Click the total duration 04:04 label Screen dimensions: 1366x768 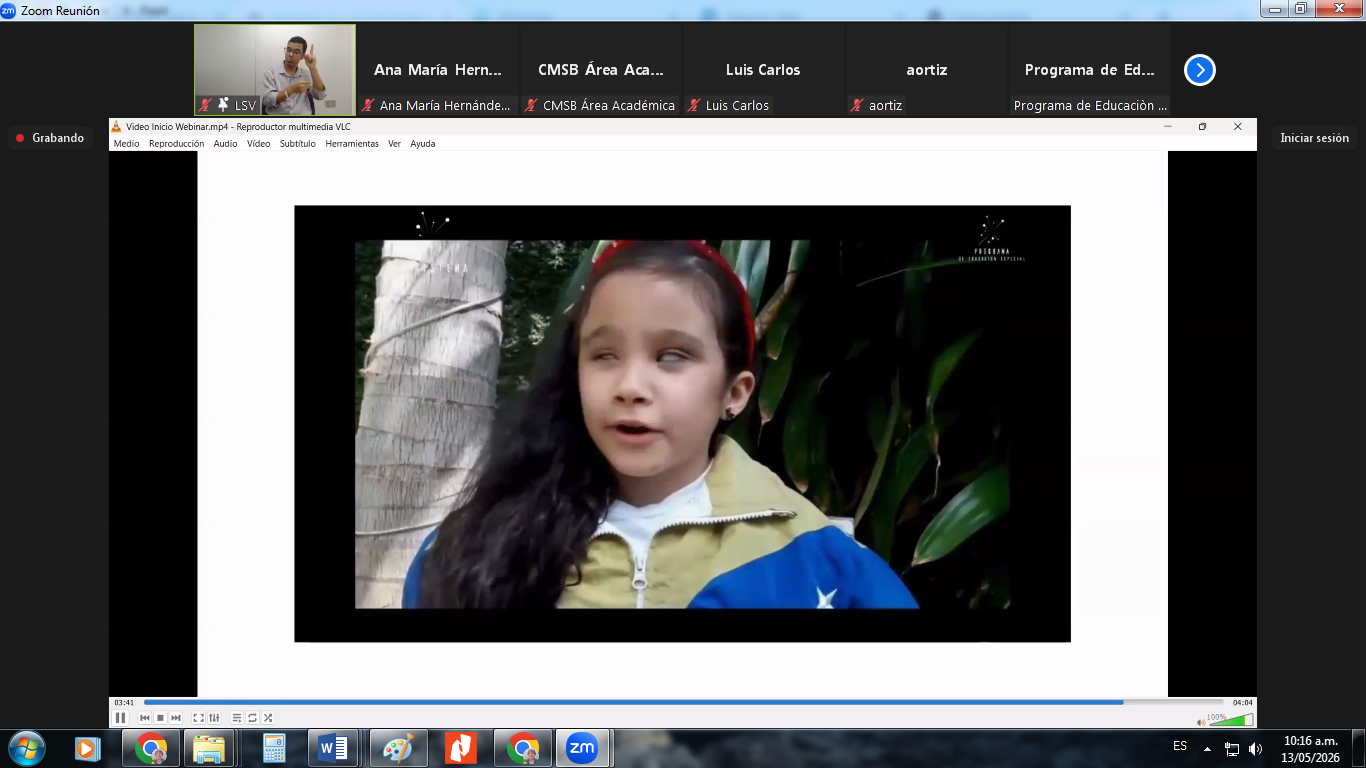point(1242,702)
